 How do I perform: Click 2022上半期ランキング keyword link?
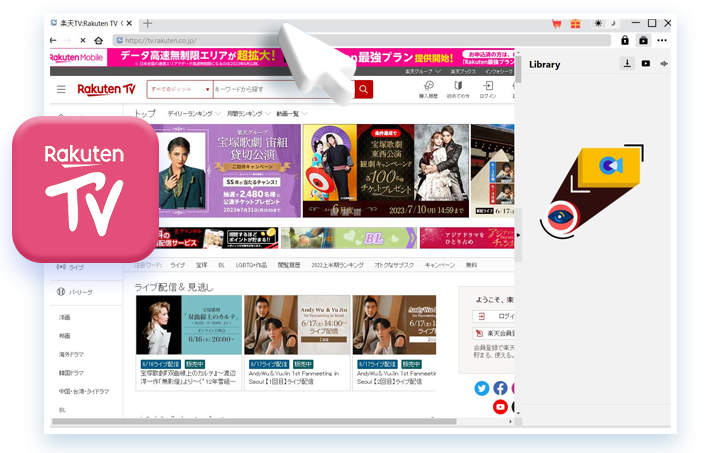point(337,265)
